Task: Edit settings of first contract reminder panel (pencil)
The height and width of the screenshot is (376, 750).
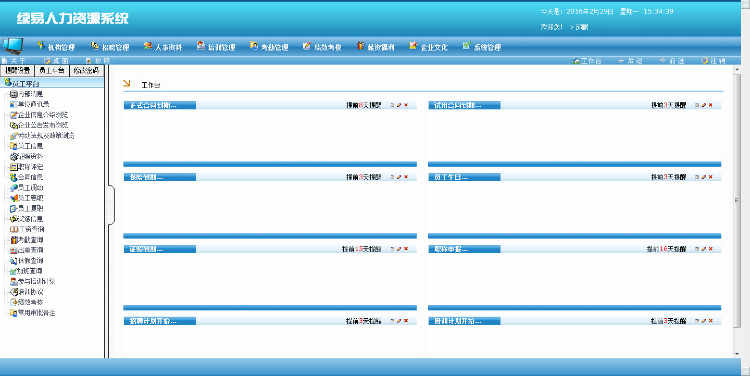Action: coord(399,105)
